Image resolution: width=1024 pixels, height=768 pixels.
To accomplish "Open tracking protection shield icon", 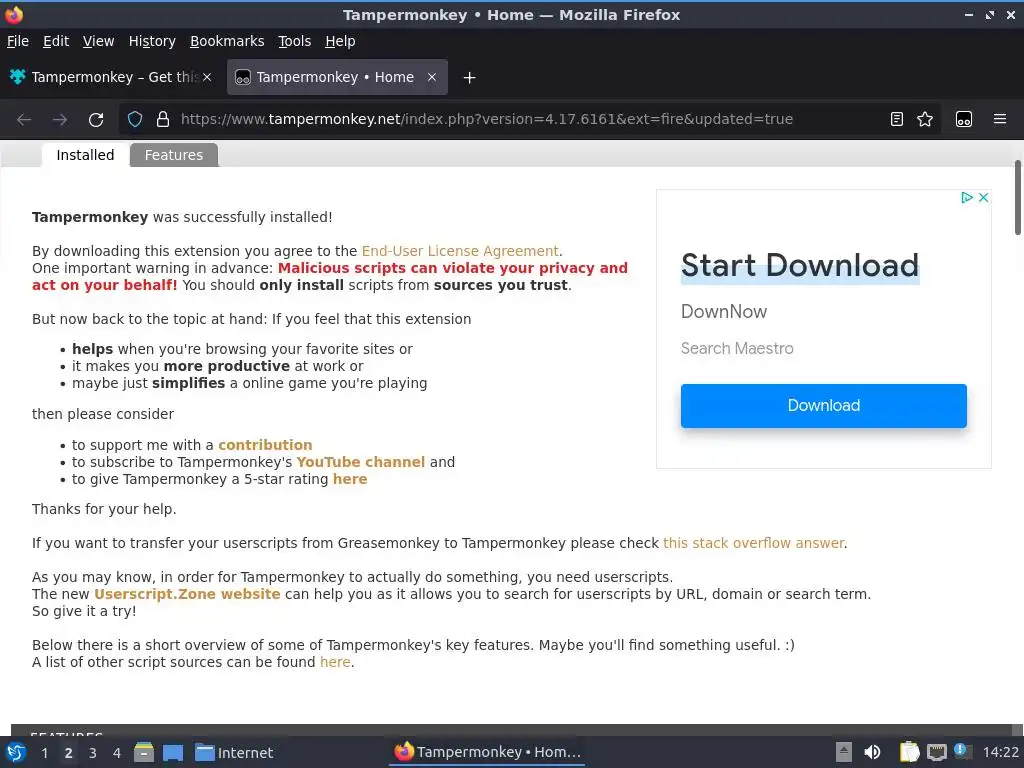I will click(135, 119).
